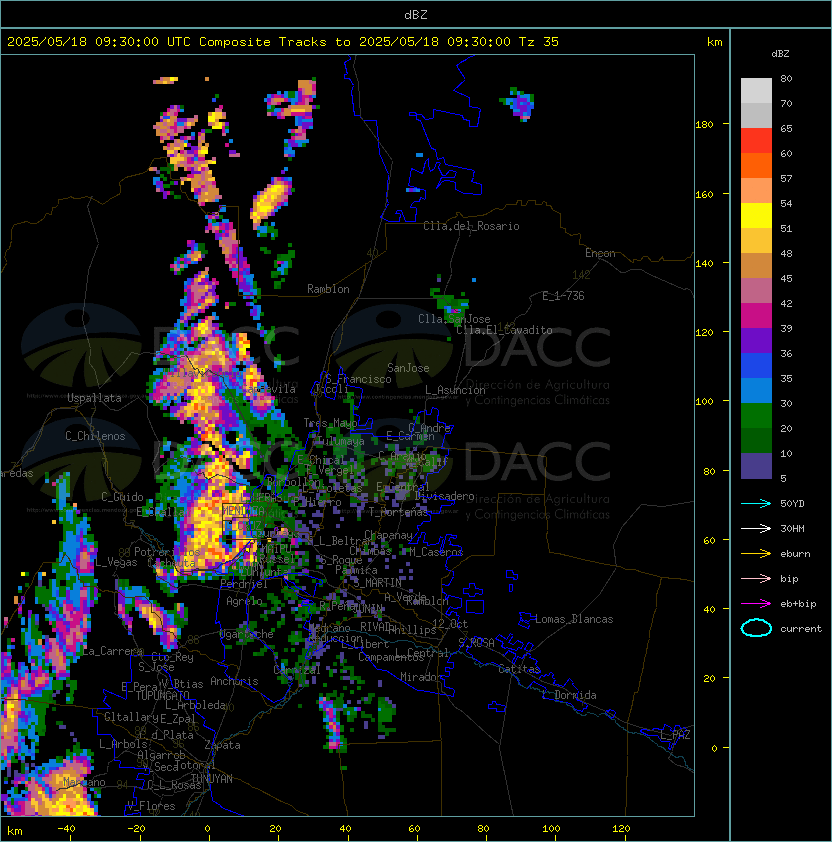Screen dimensions: 832x842
Task: Pick the royal blue dBZ legend swatch
Action: coord(756,366)
